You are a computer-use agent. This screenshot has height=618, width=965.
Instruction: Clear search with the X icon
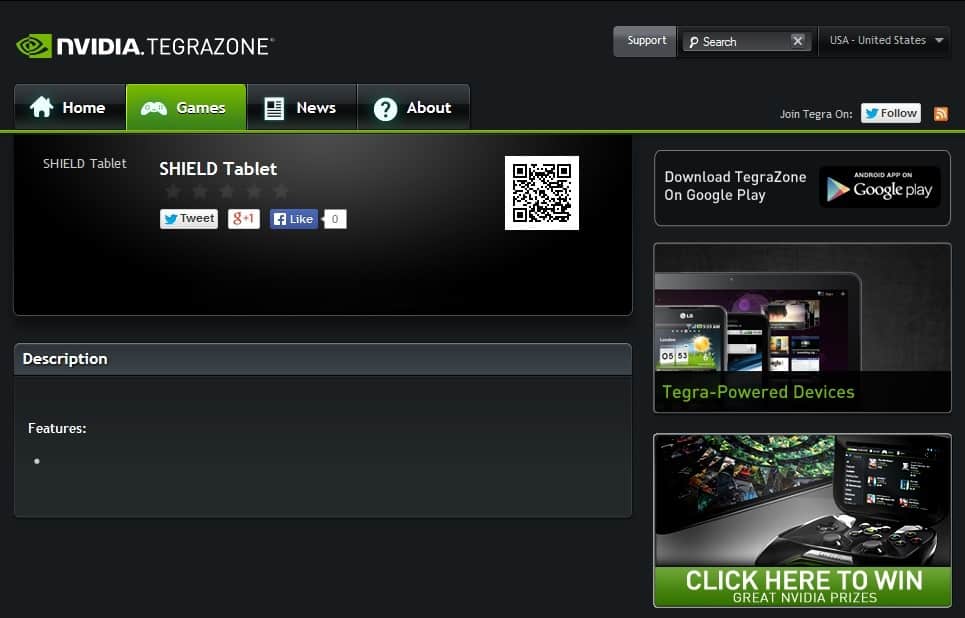(x=798, y=41)
